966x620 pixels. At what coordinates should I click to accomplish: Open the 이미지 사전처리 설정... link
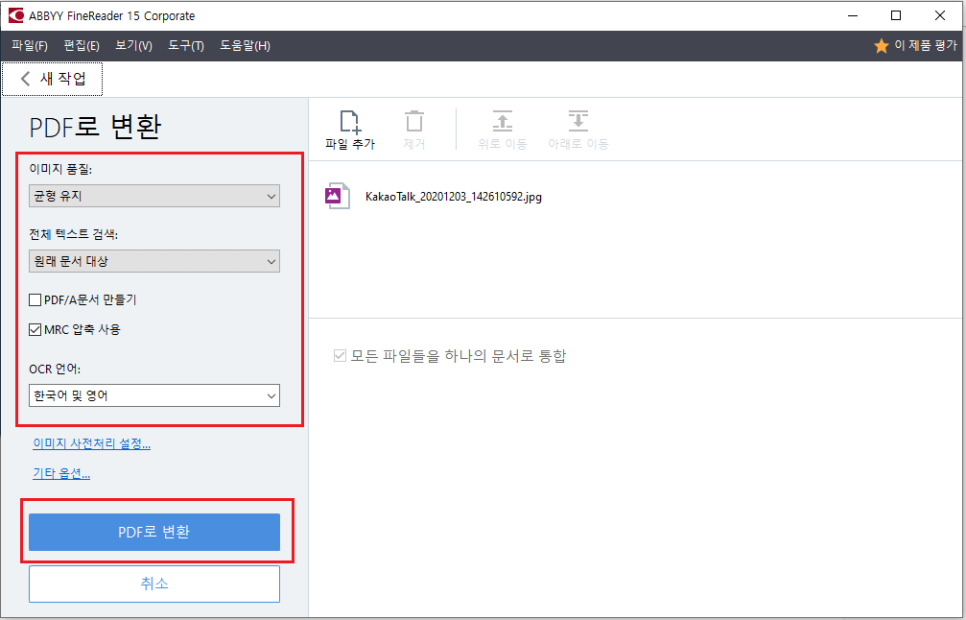pos(92,444)
